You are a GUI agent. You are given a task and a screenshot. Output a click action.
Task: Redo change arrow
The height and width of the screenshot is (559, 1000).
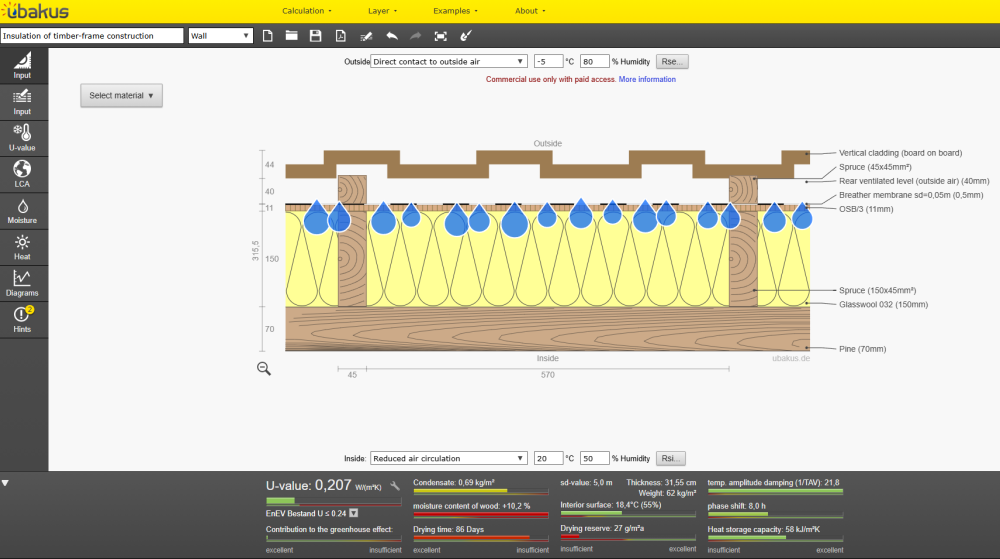415,36
